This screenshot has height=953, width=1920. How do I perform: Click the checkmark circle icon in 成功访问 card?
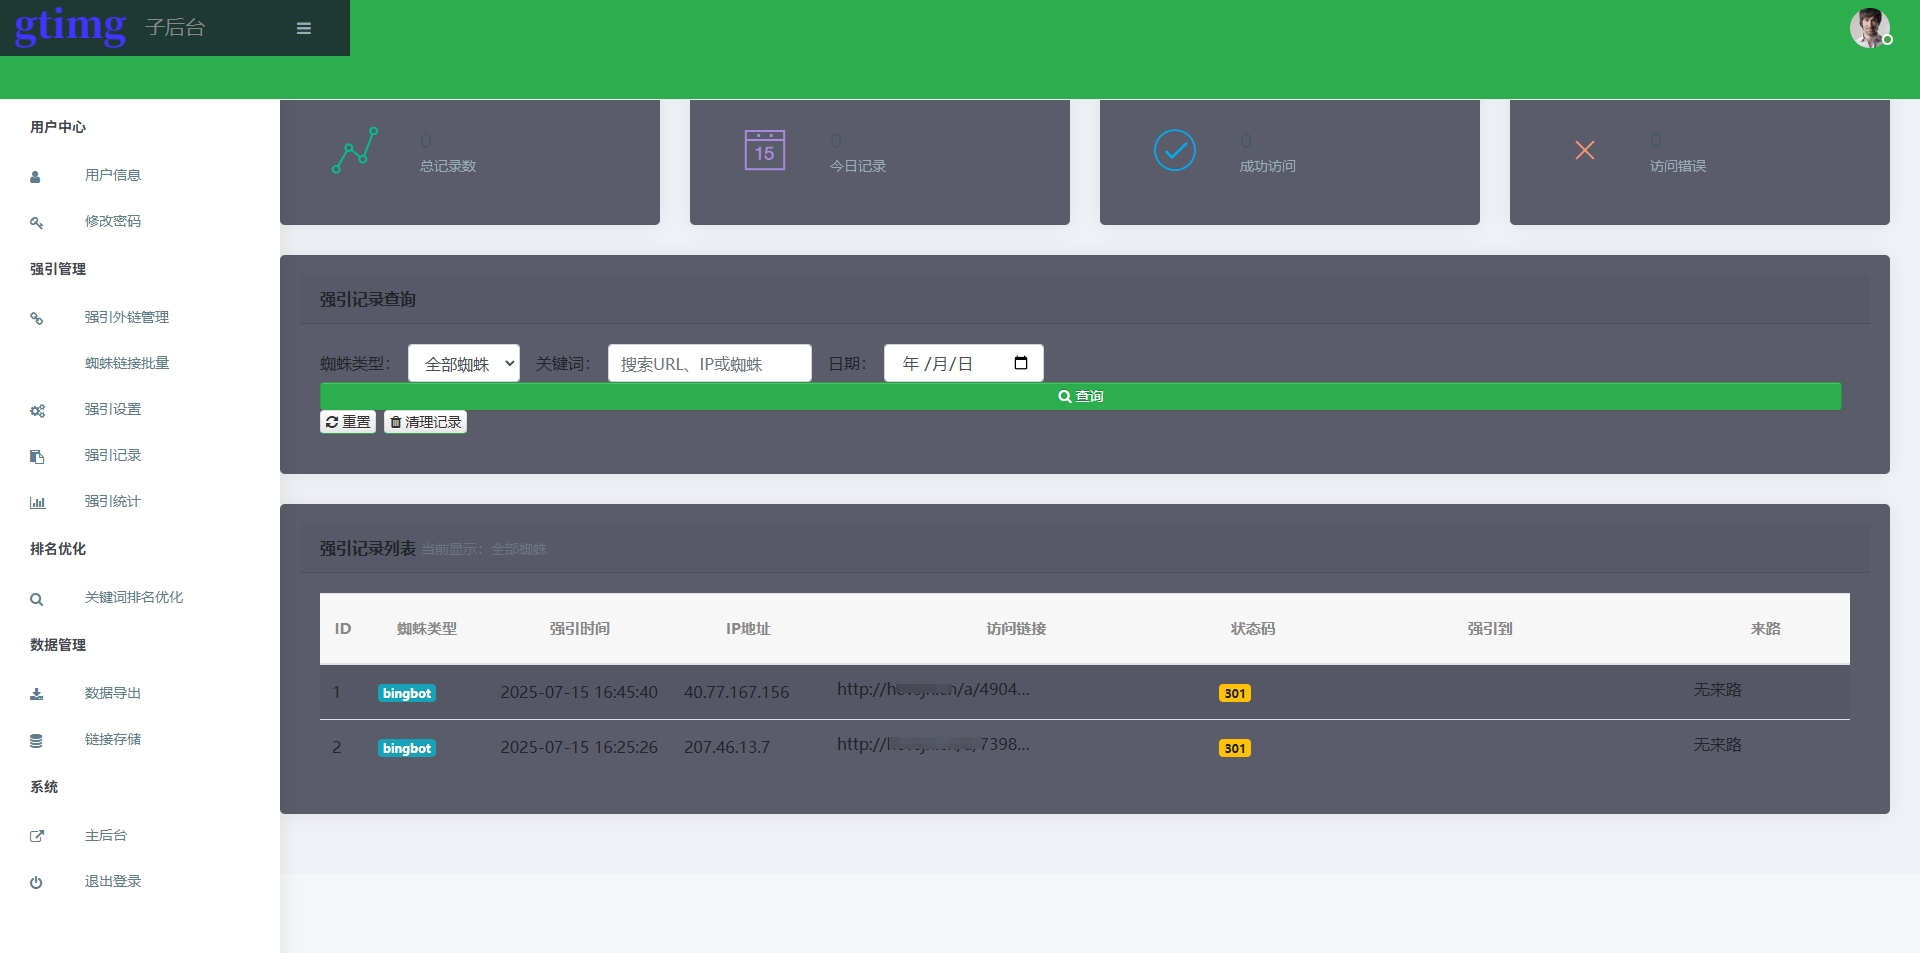tap(1175, 150)
